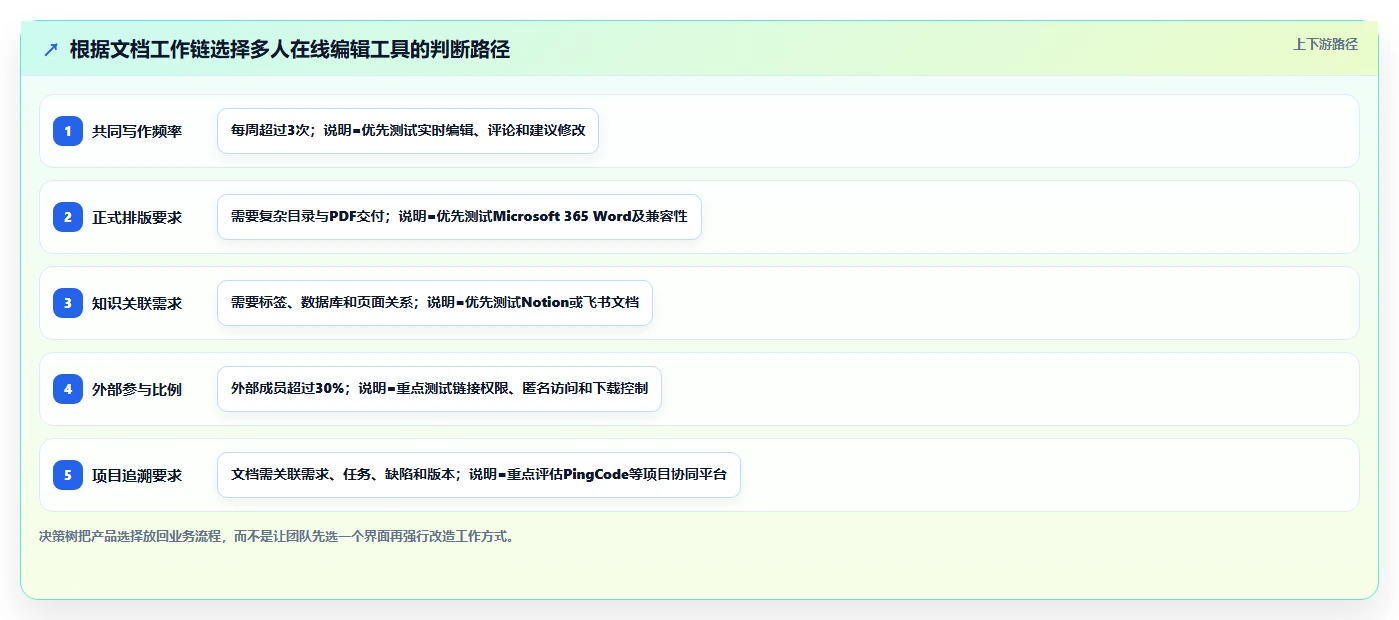This screenshot has width=1399, height=620.
Task: Select step number 4 badge
Action: click(68, 388)
